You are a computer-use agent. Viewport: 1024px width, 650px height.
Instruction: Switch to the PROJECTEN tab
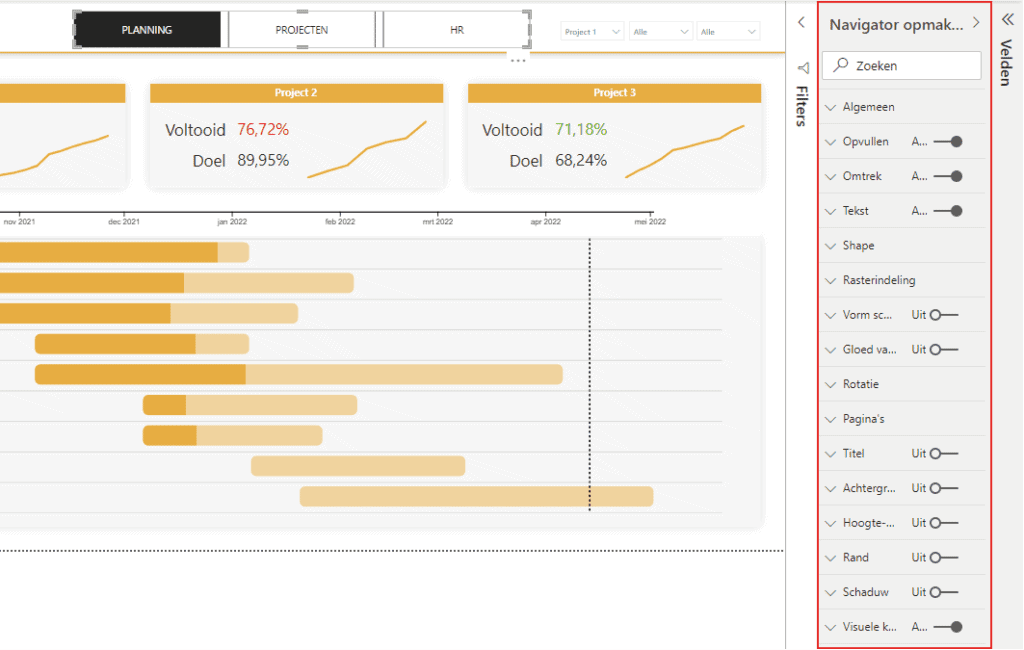[301, 30]
